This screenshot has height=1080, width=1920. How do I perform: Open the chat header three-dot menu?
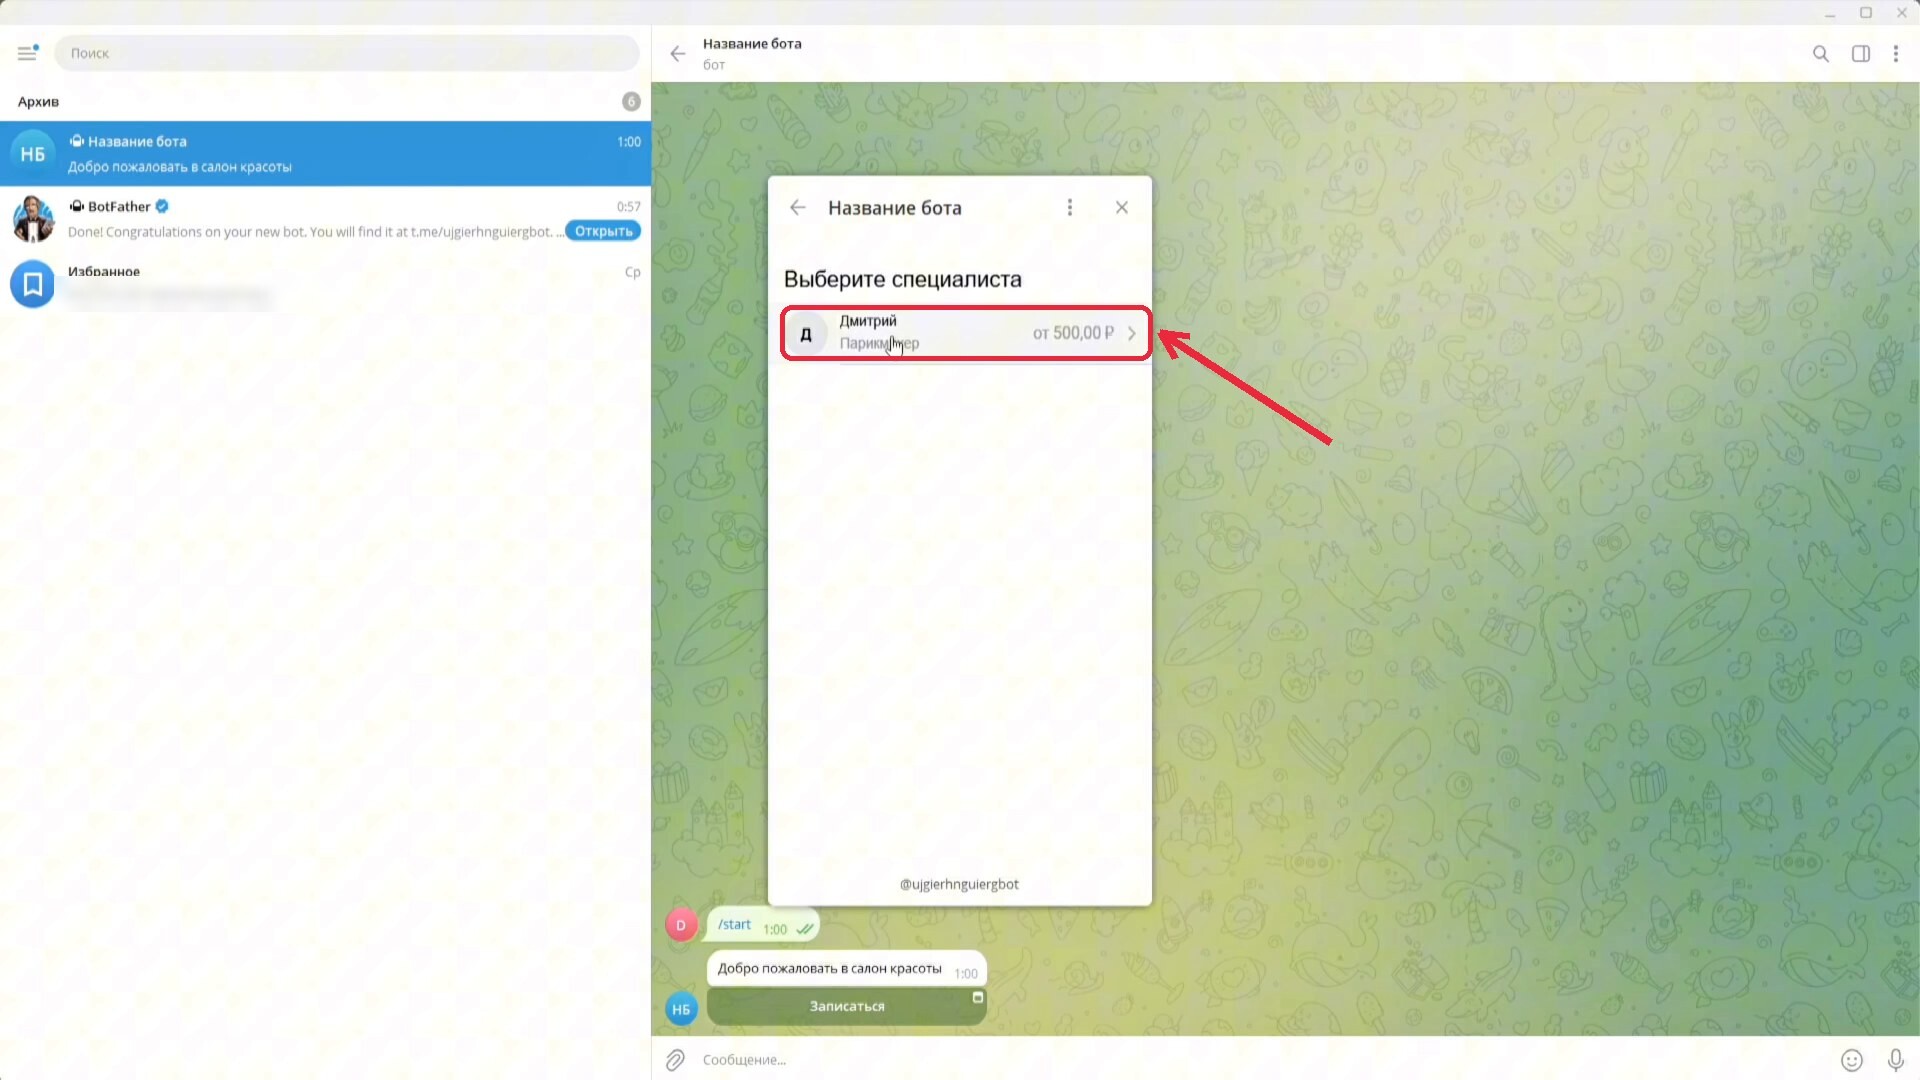(1896, 53)
